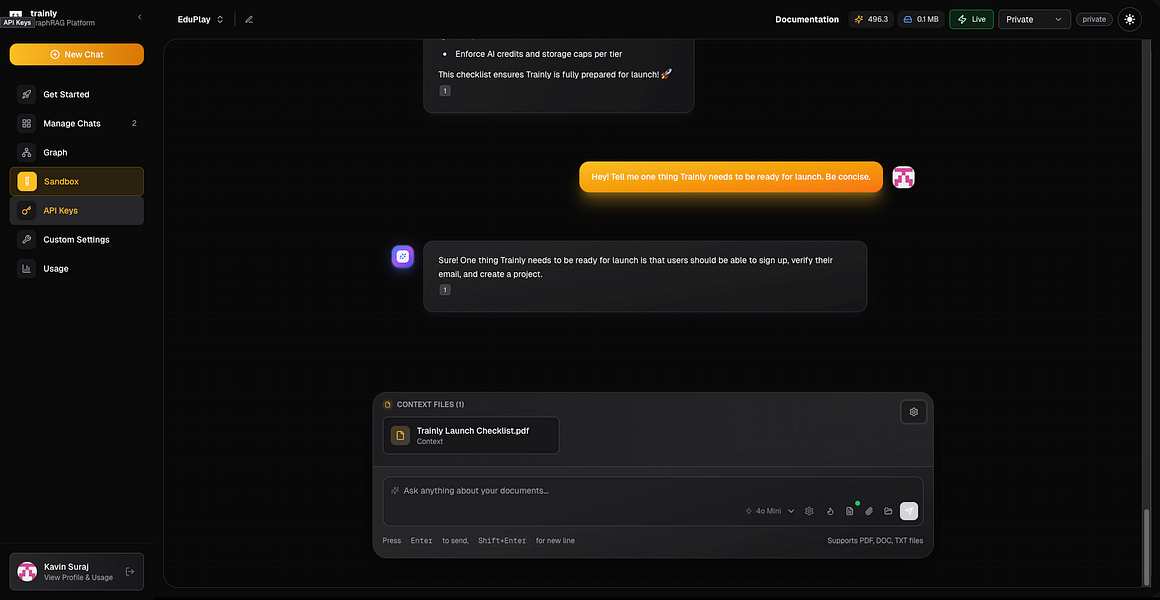Click the pencil icon to rename the project

click(x=249, y=19)
